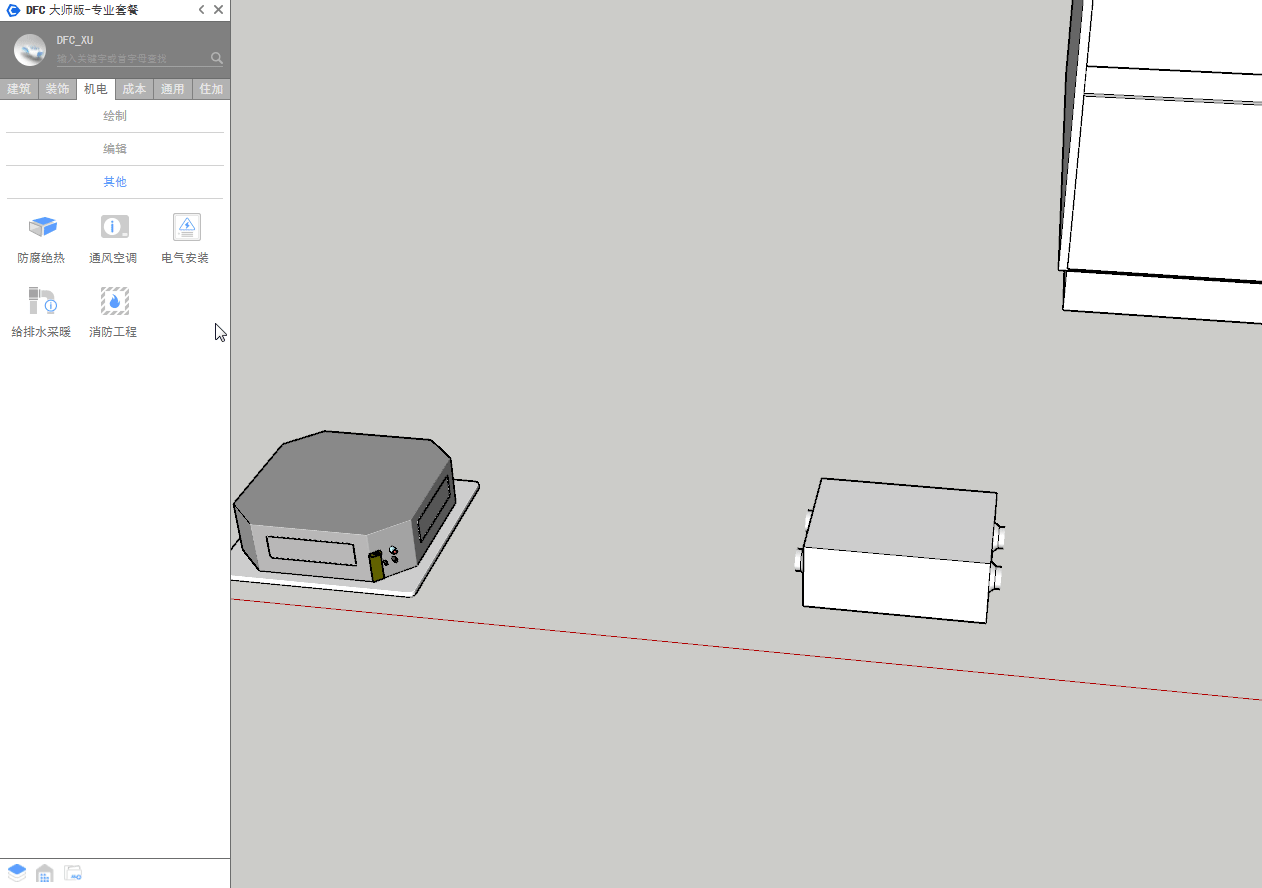Image resolution: width=1262 pixels, height=888 pixels.
Task: Select the 消防工程 fire protection icon
Action: [114, 302]
